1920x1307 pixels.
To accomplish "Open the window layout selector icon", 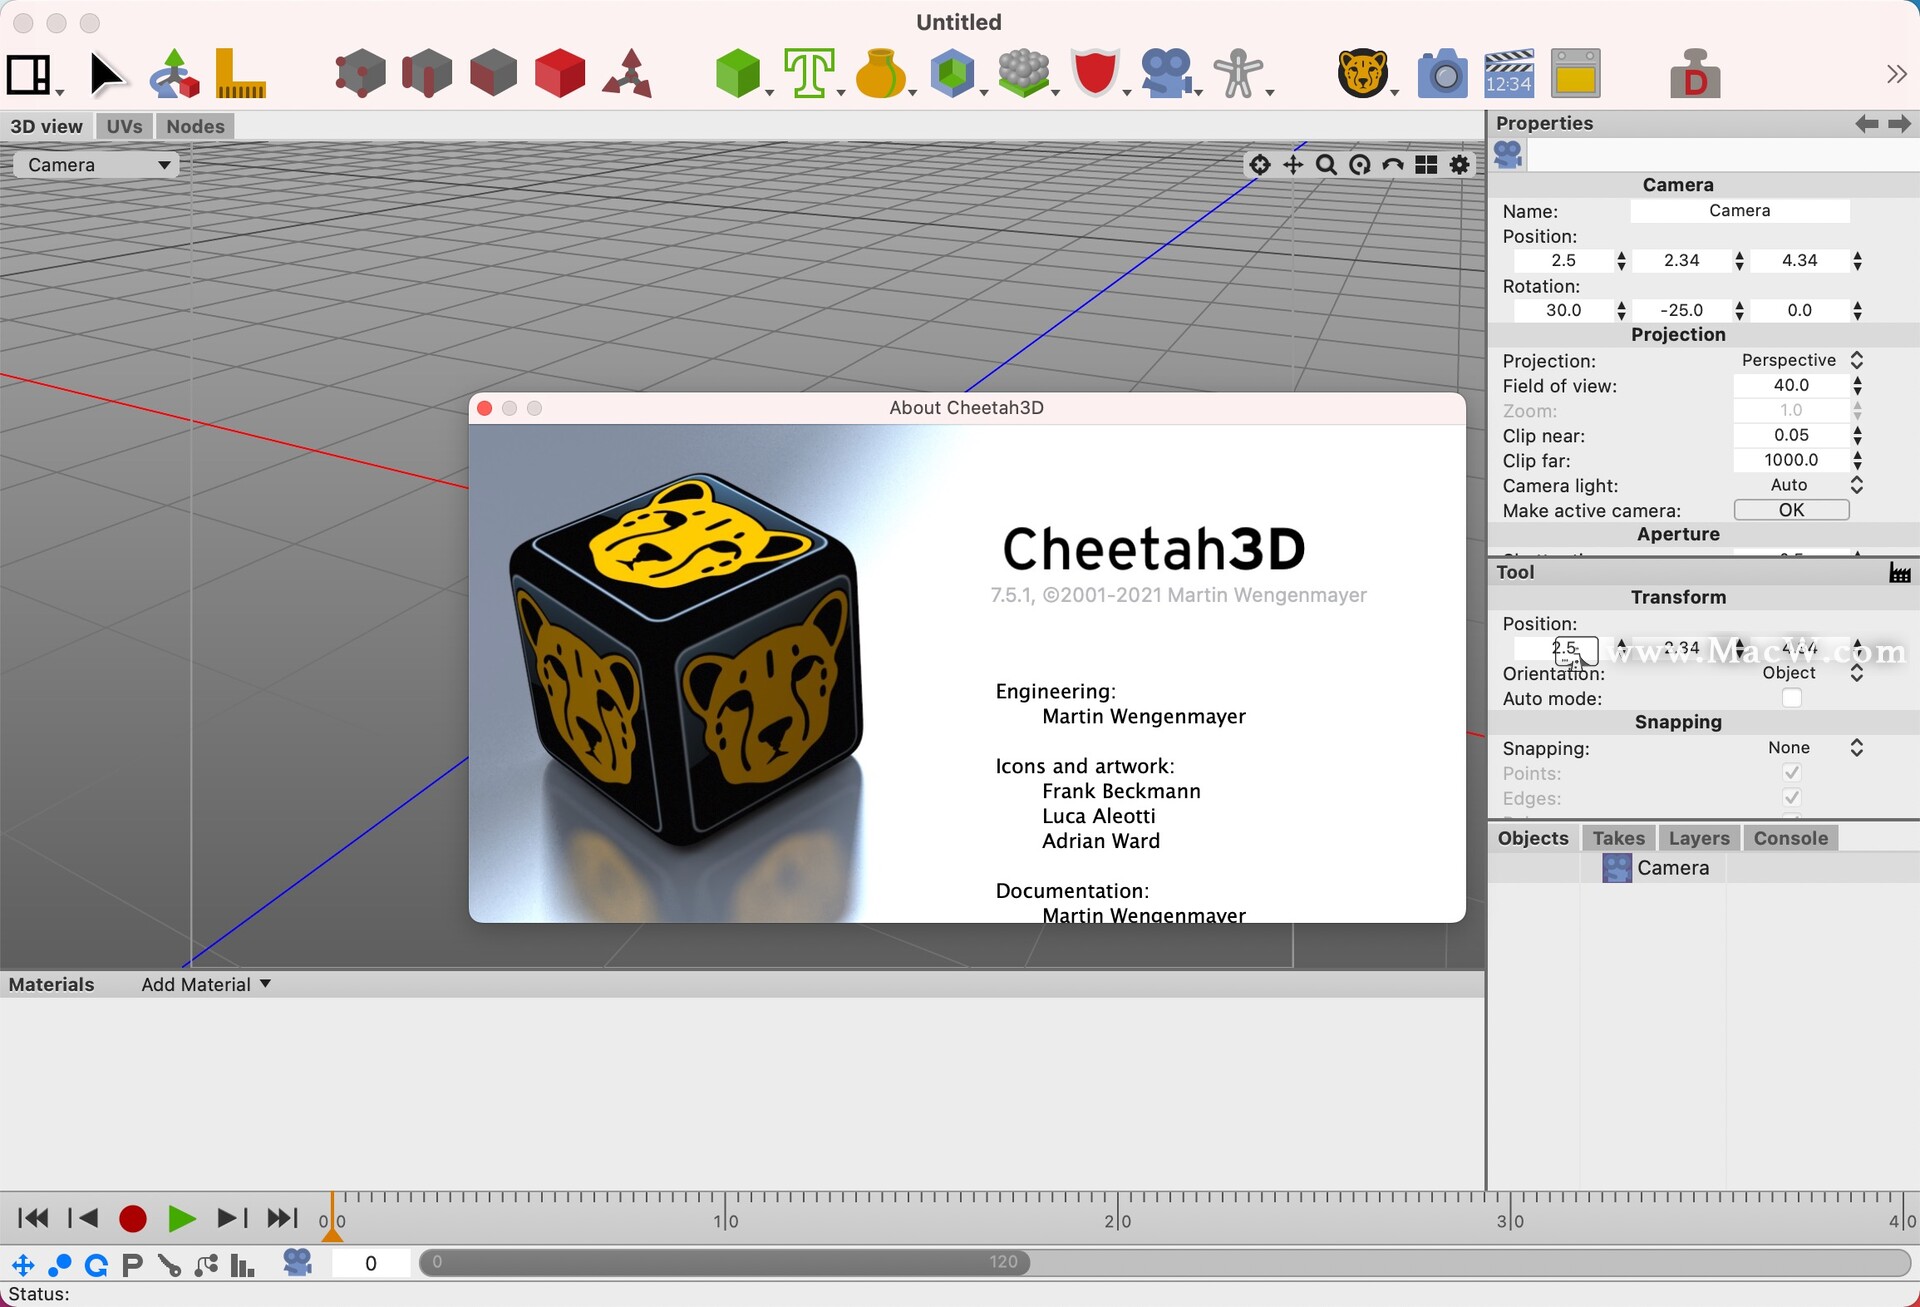I will (30, 74).
